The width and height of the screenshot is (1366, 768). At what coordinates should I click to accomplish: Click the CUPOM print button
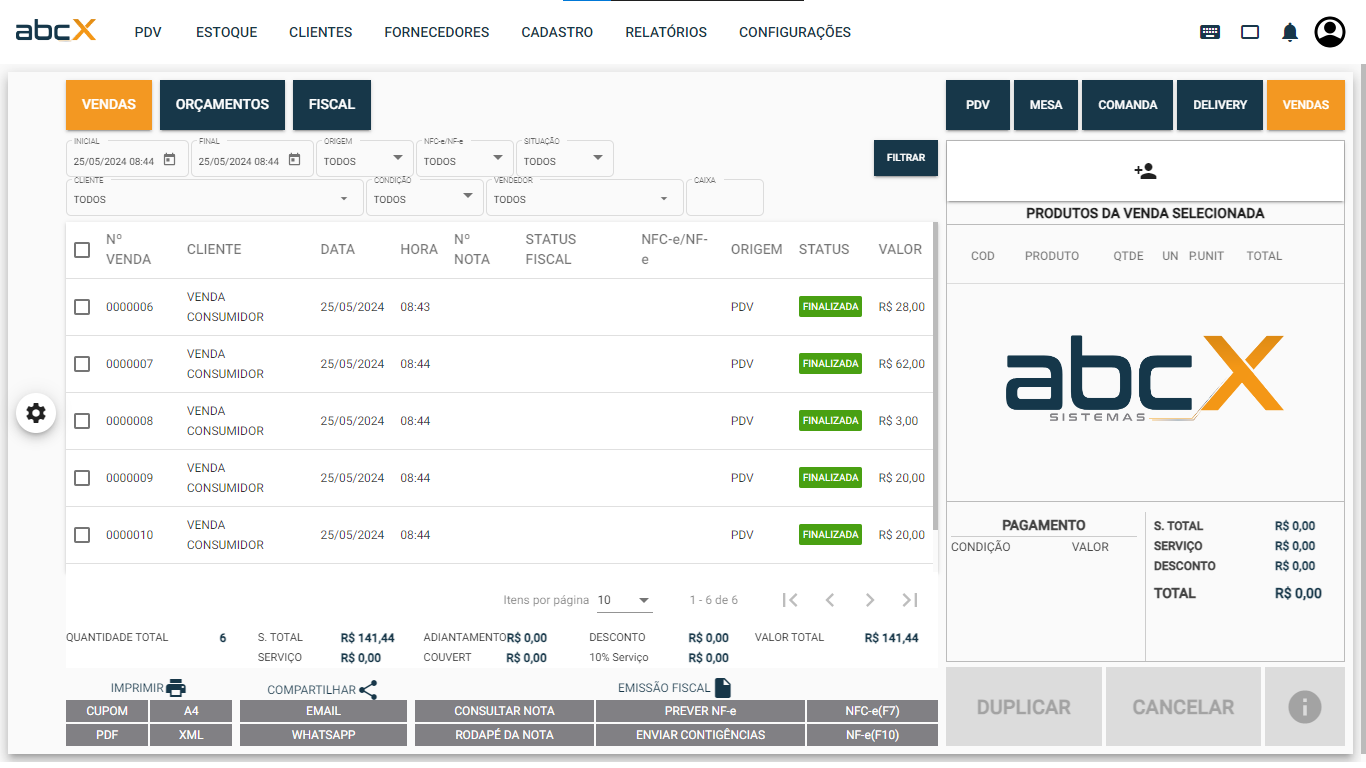107,711
